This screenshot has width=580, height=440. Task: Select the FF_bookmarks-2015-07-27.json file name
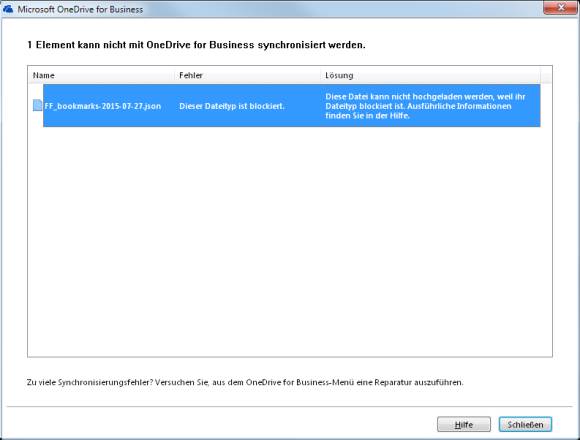pos(103,106)
